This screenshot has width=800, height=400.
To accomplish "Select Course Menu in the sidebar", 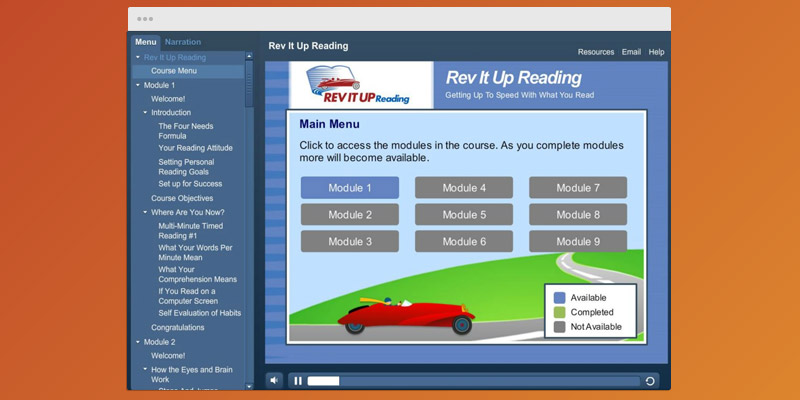I will (x=188, y=71).
